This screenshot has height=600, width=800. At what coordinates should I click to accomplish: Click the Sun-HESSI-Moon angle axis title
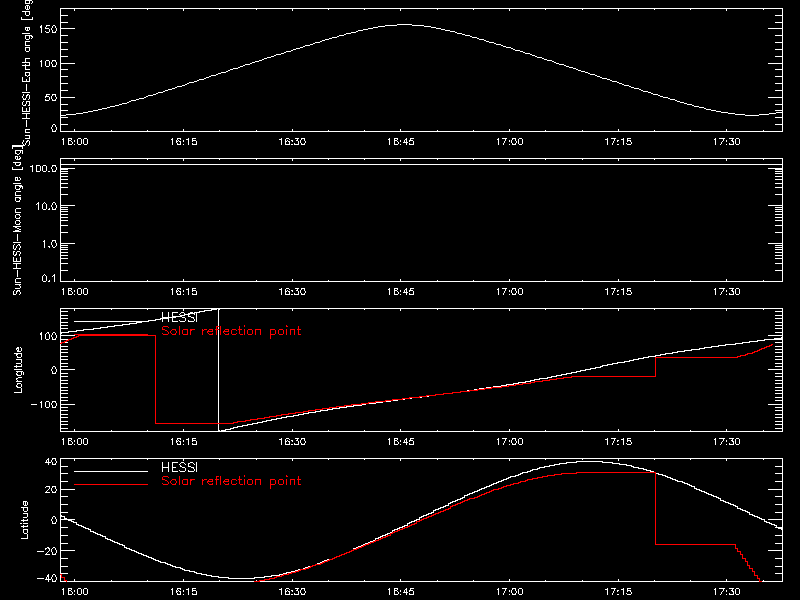tap(17, 220)
